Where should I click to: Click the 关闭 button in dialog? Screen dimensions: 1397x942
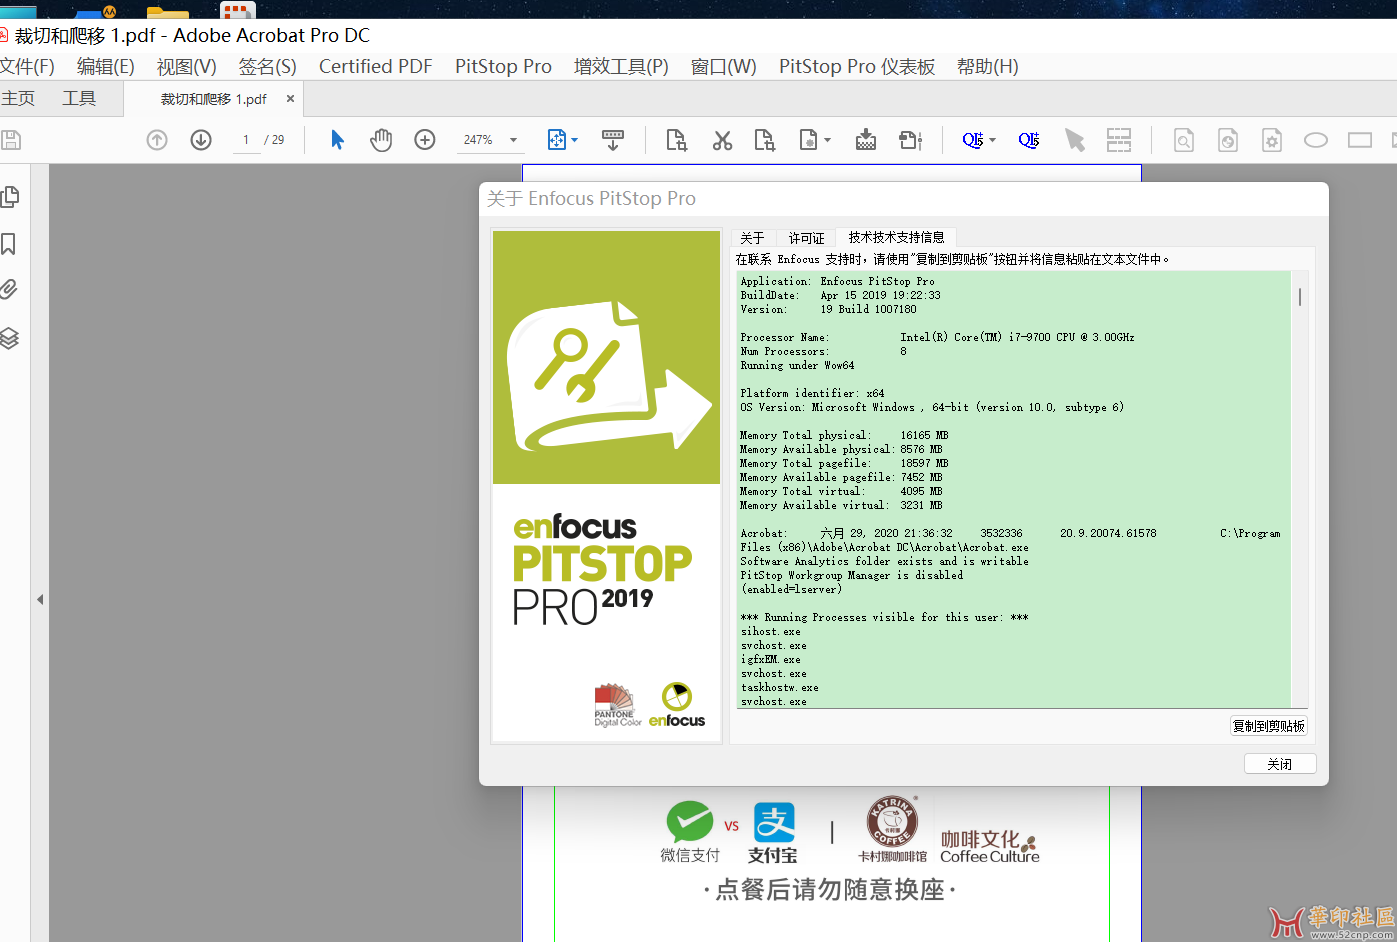[x=1280, y=764]
